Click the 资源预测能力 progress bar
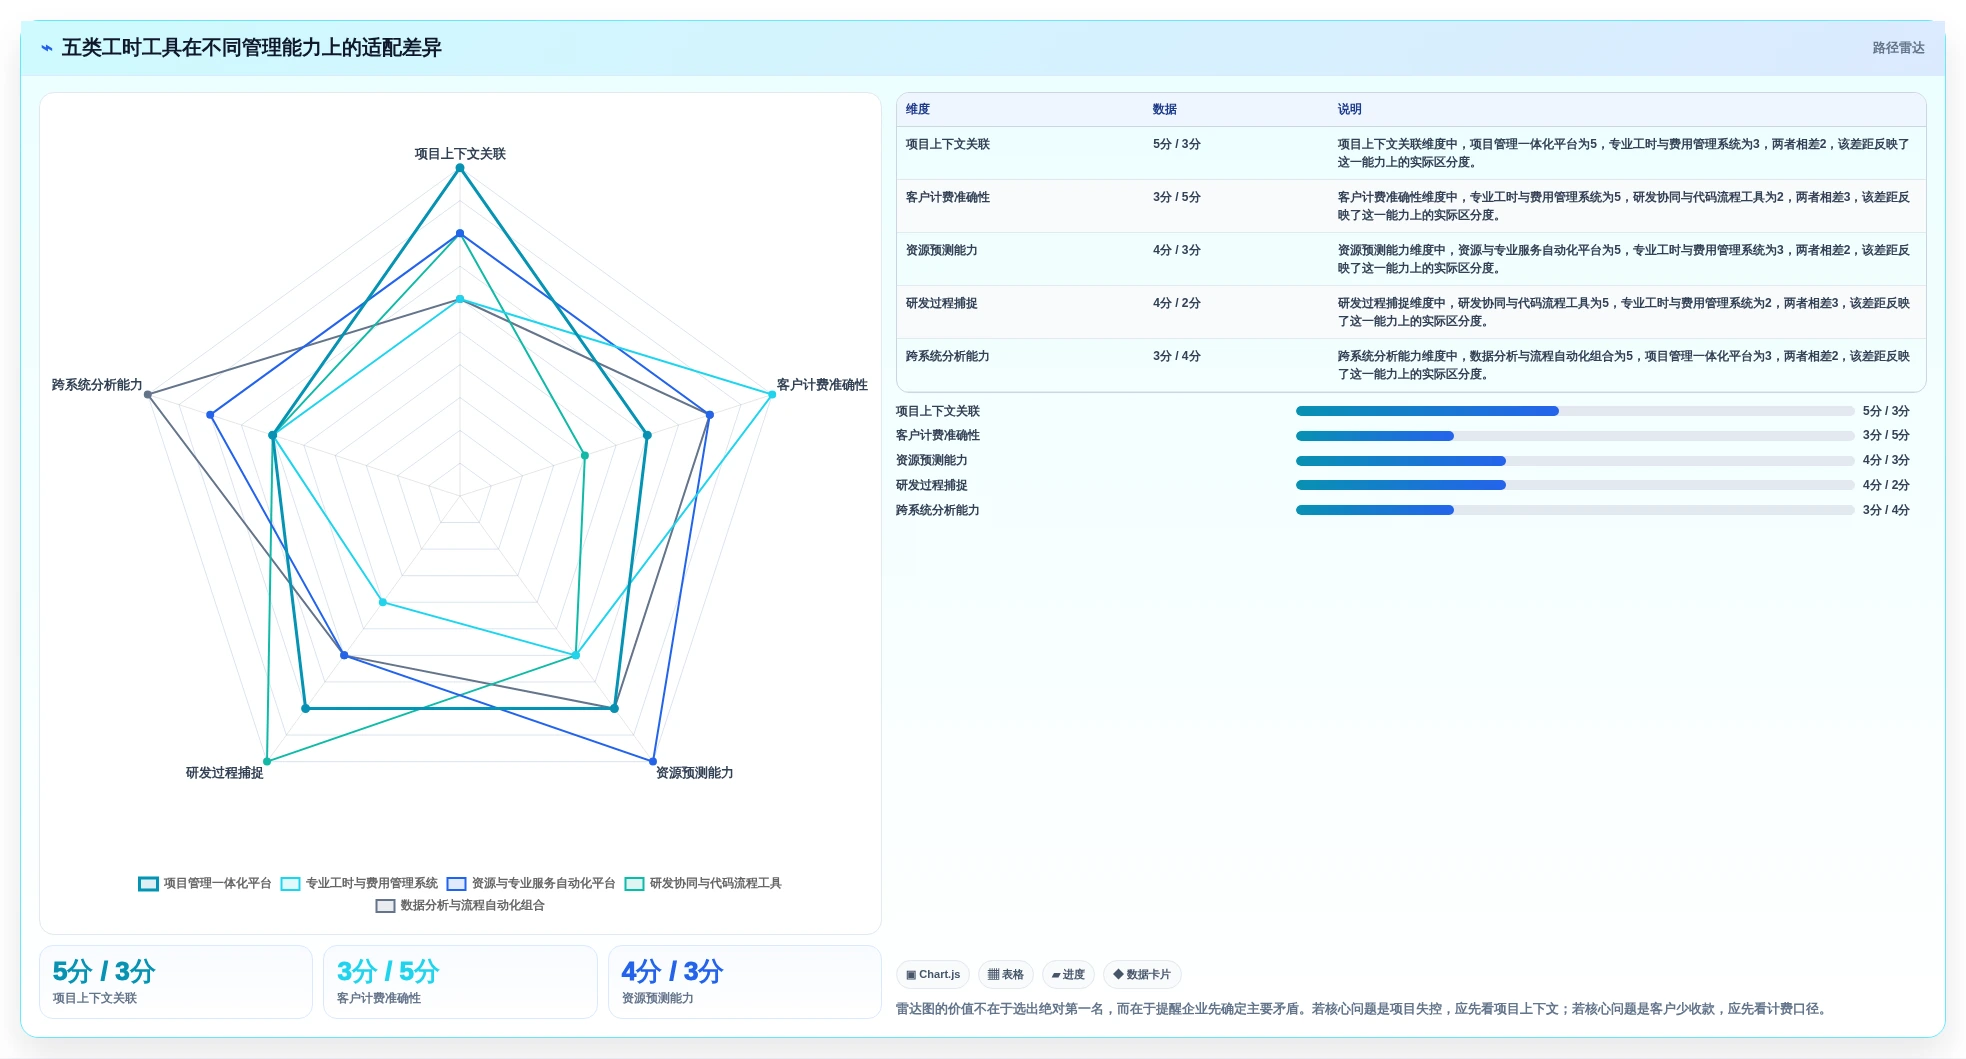This screenshot has width=1966, height=1059. click(1575, 461)
